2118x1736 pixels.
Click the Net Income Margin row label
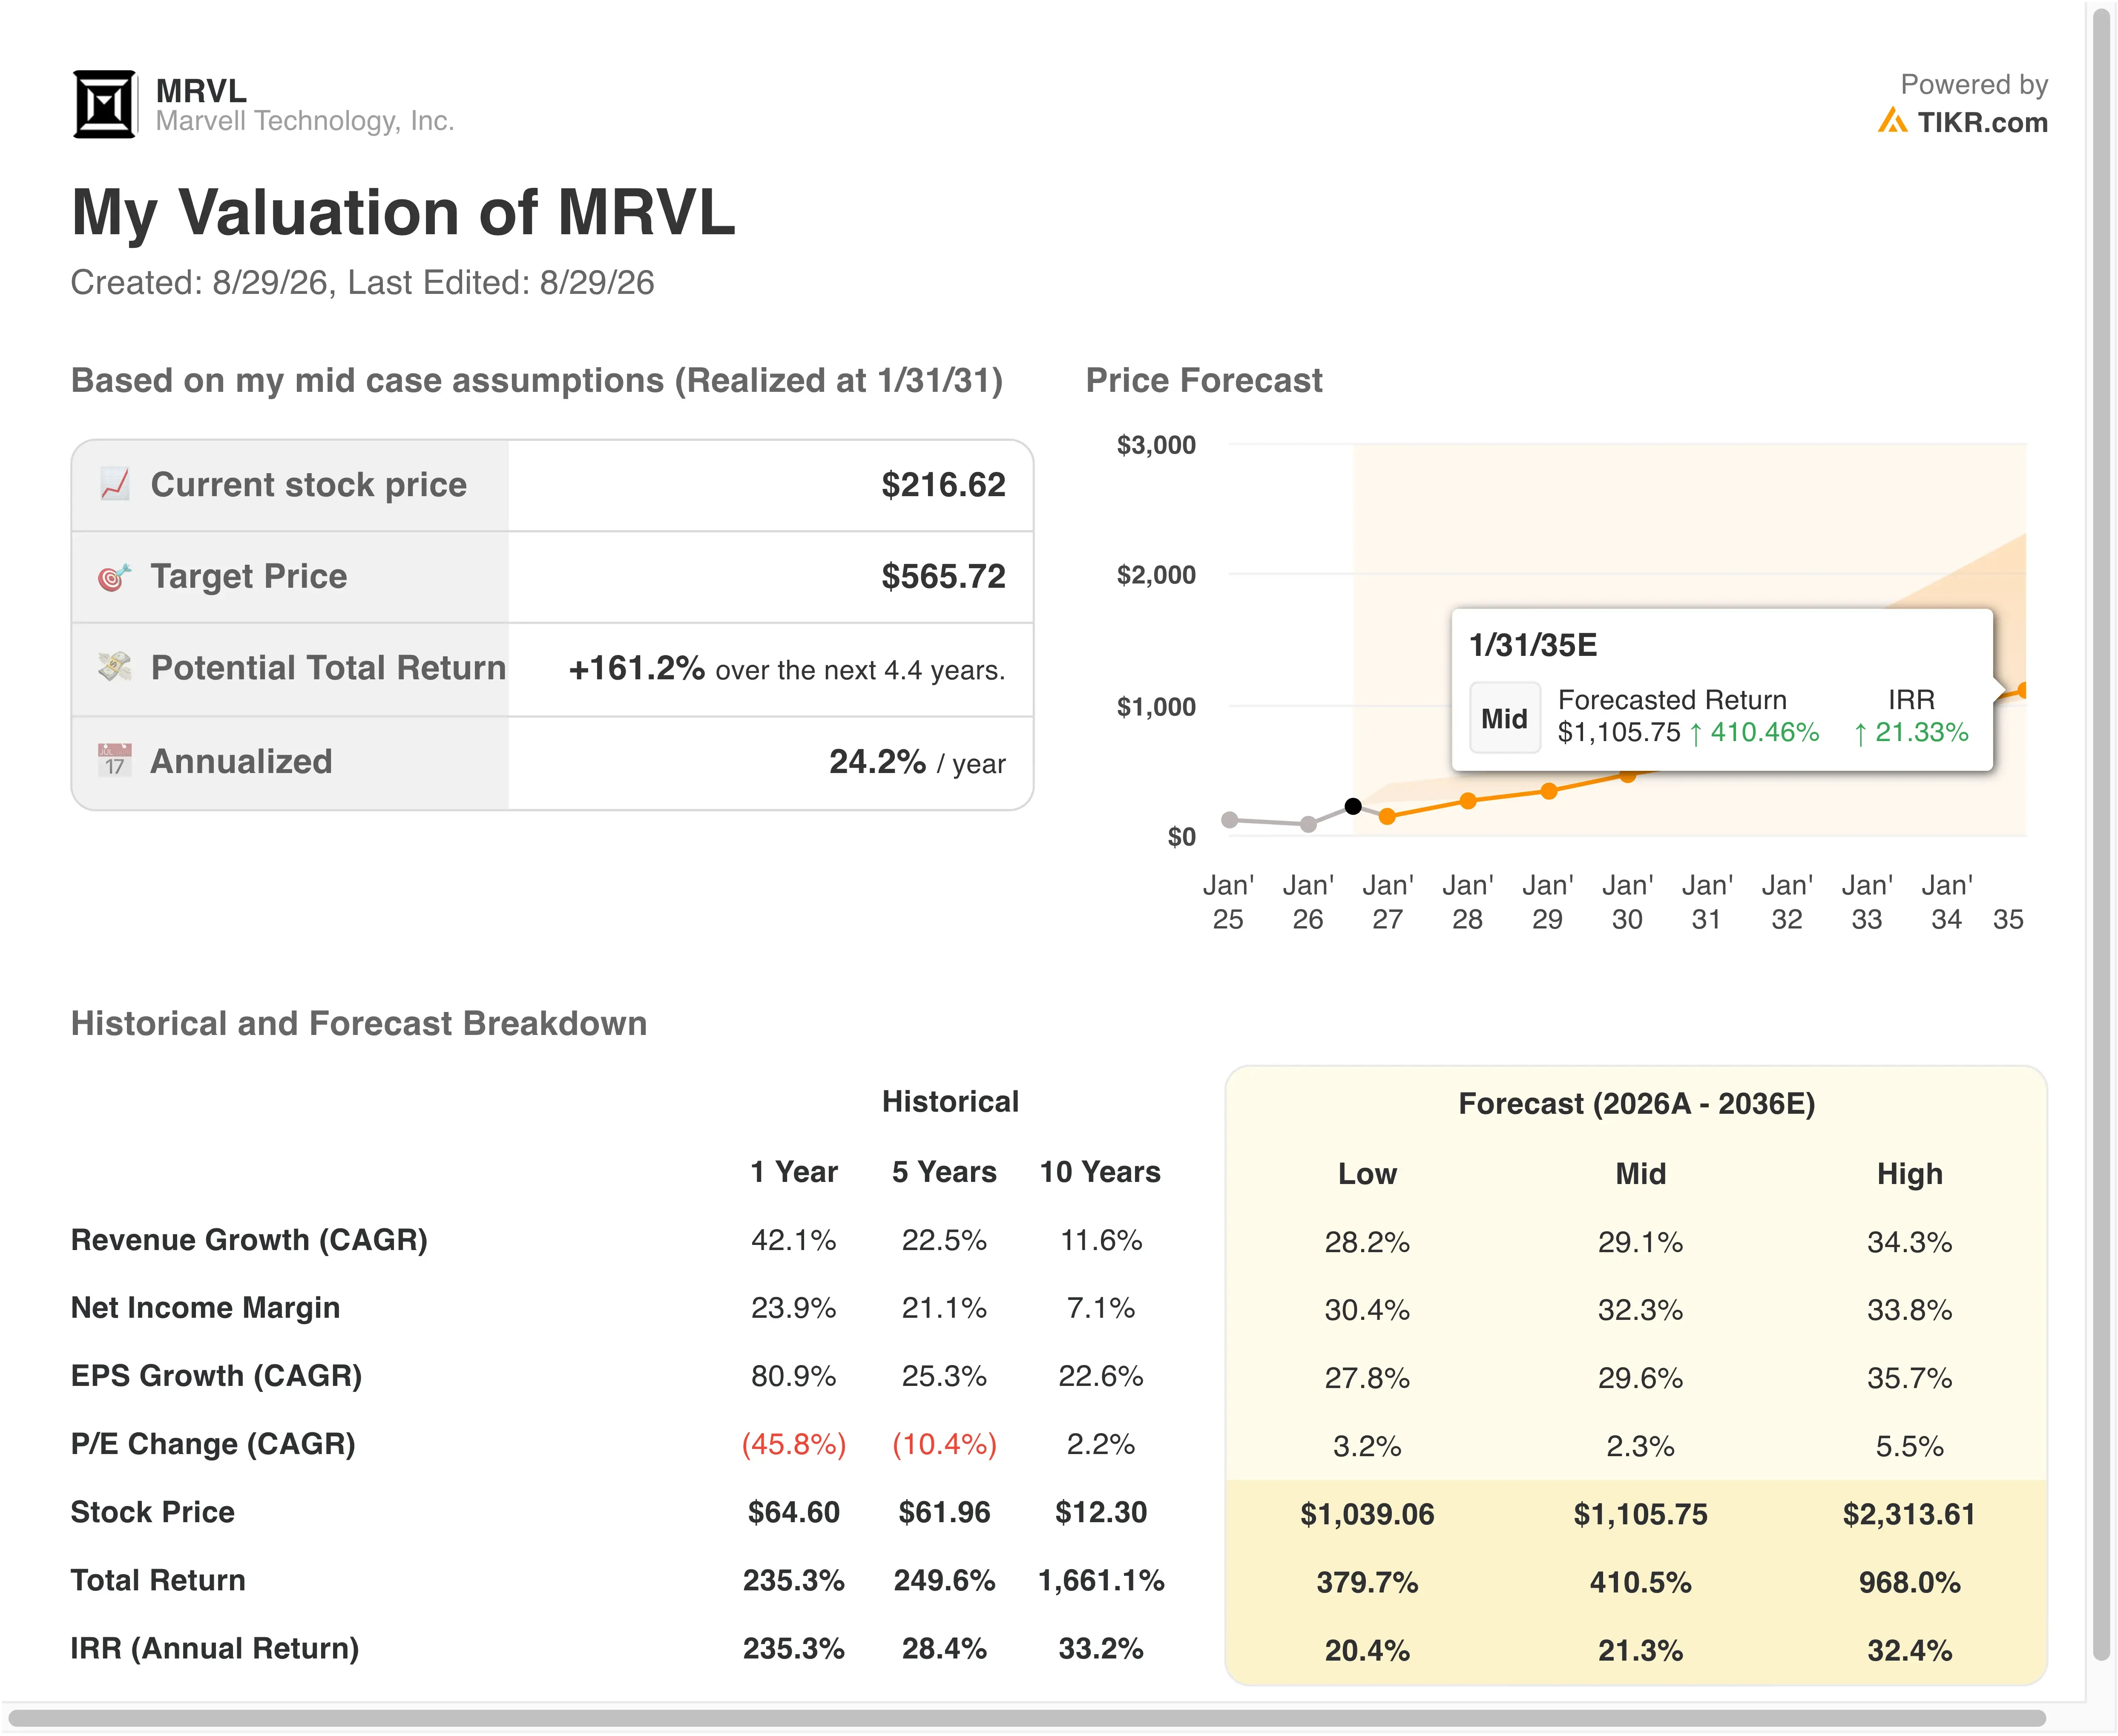(x=205, y=1308)
